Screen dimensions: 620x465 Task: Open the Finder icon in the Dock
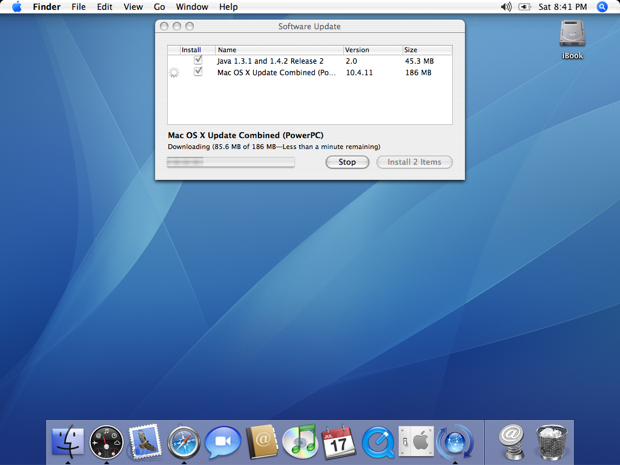click(x=68, y=441)
